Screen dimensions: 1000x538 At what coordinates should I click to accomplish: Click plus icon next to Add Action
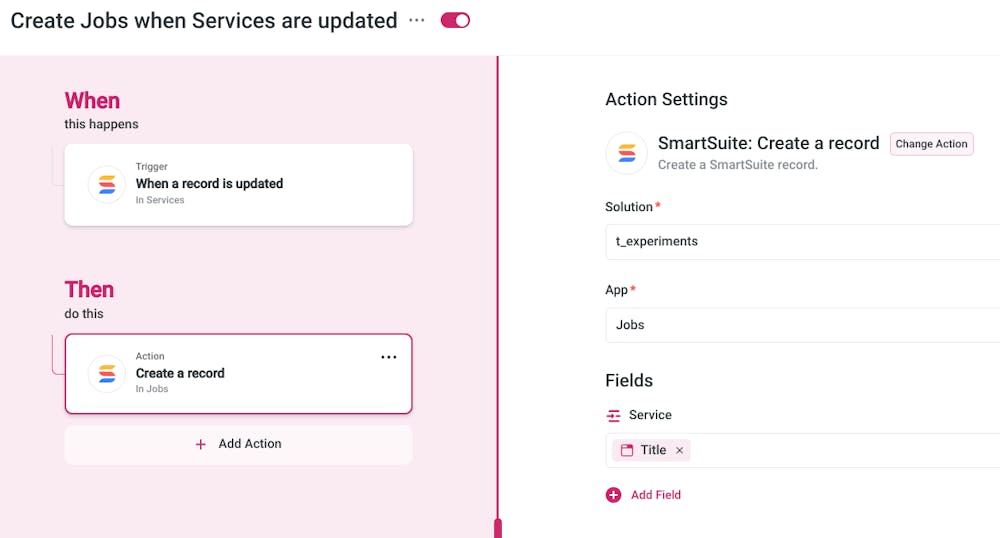(201, 444)
